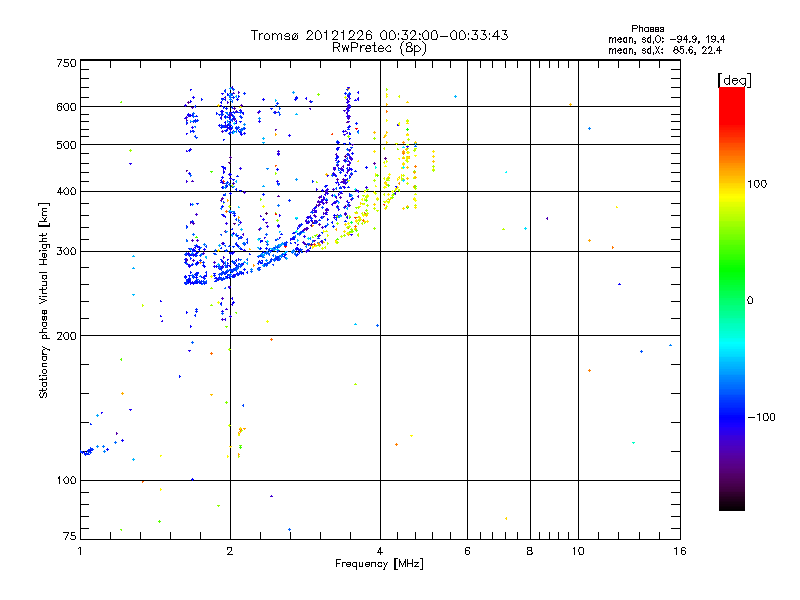This screenshot has width=800, height=600.
Task: Click the y-axis tick label '200'
Action: click(67, 336)
